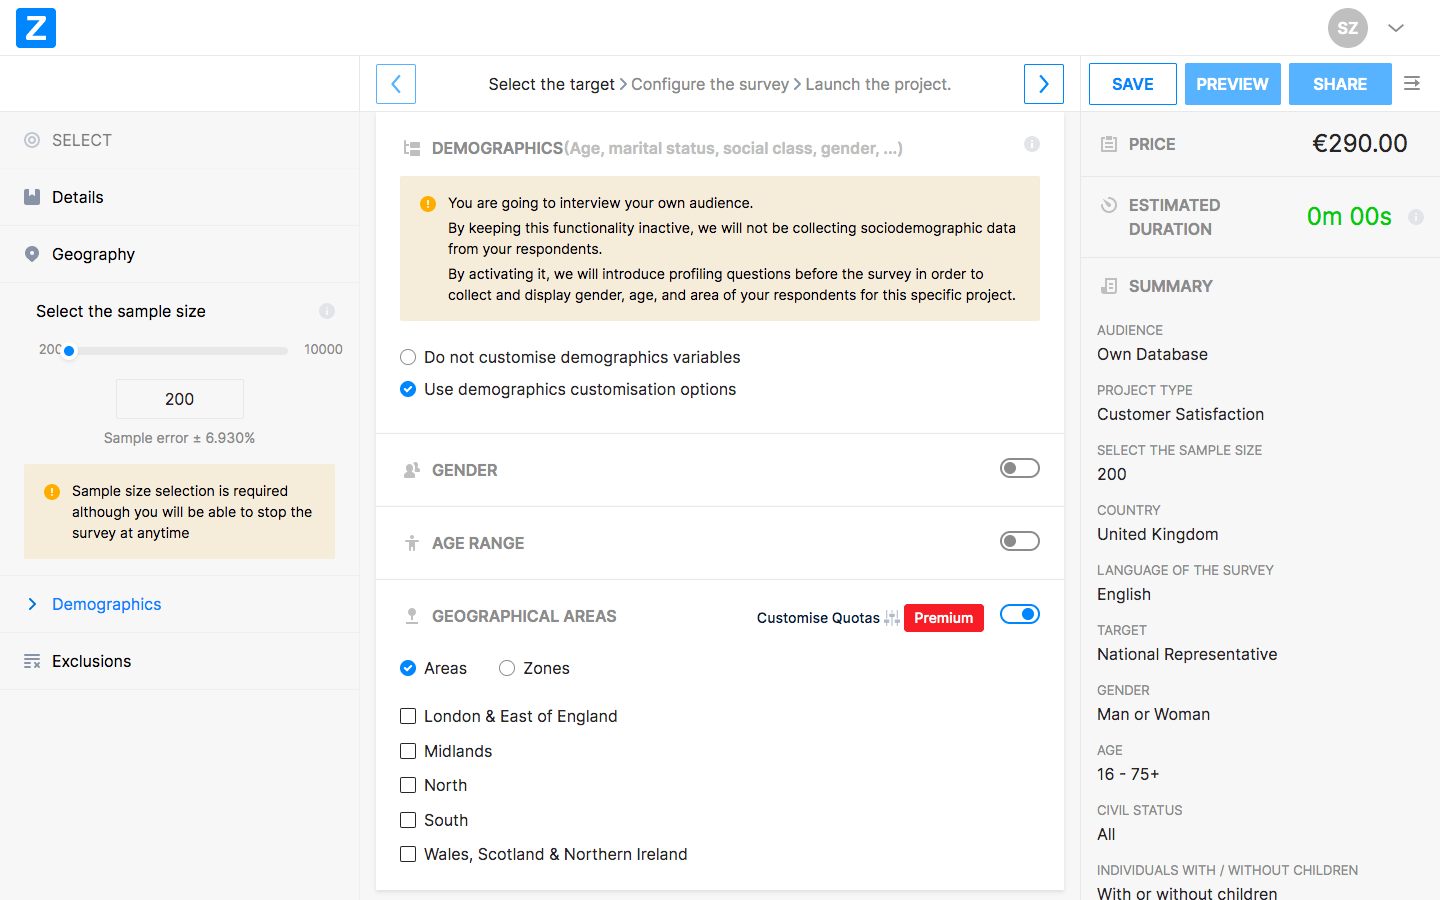The width and height of the screenshot is (1440, 900).
Task: Click the Estimated Duration info icon
Action: click(x=1416, y=216)
